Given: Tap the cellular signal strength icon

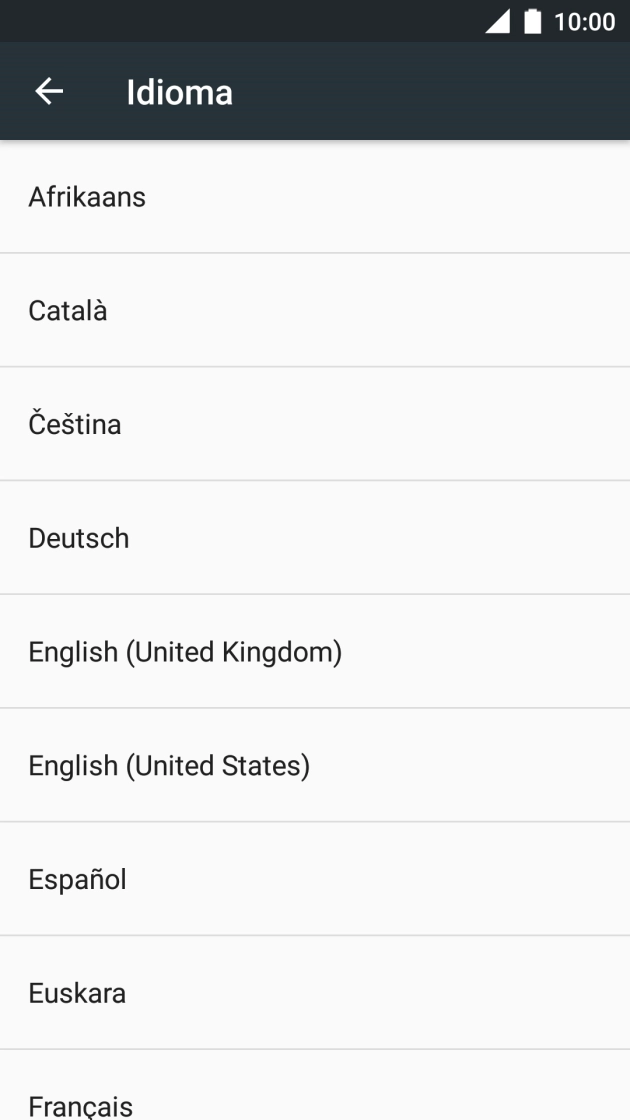Looking at the screenshot, I should pos(497,21).
